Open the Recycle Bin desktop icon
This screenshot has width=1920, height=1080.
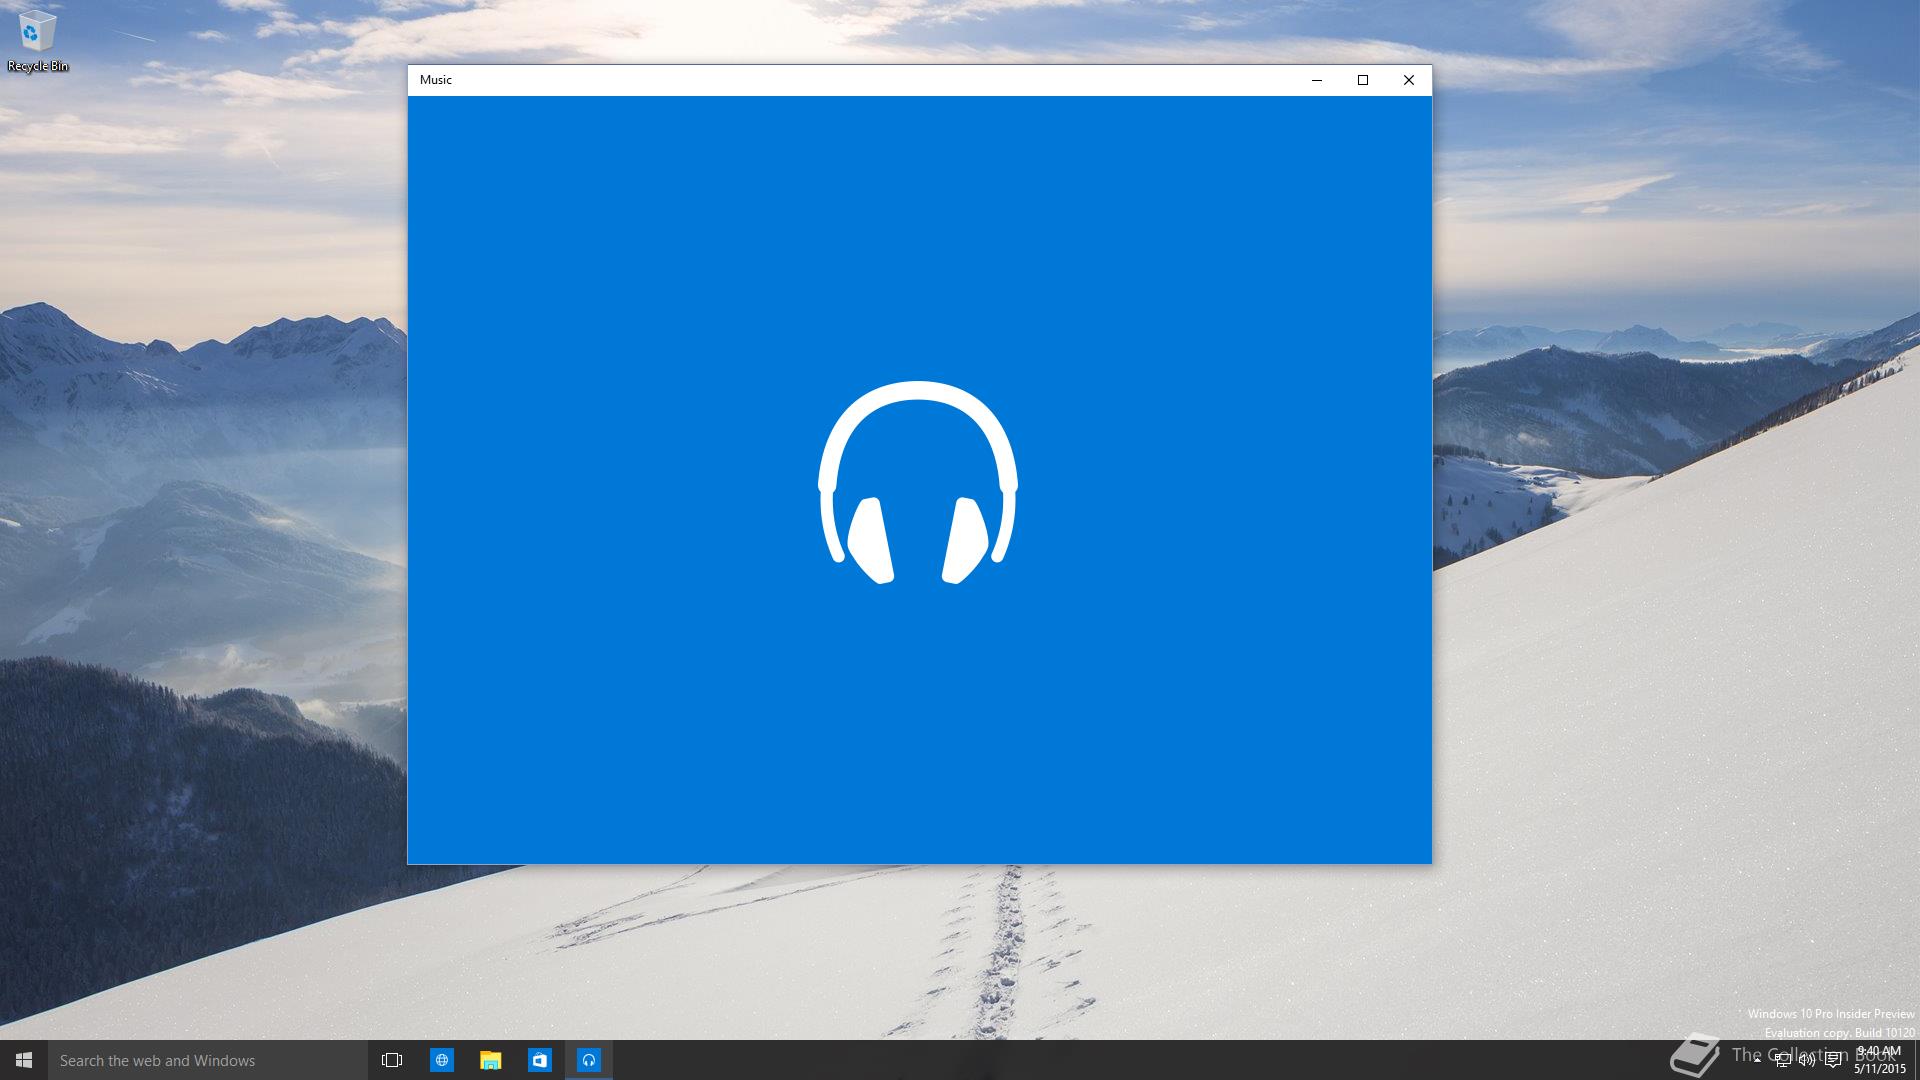pyautogui.click(x=37, y=40)
